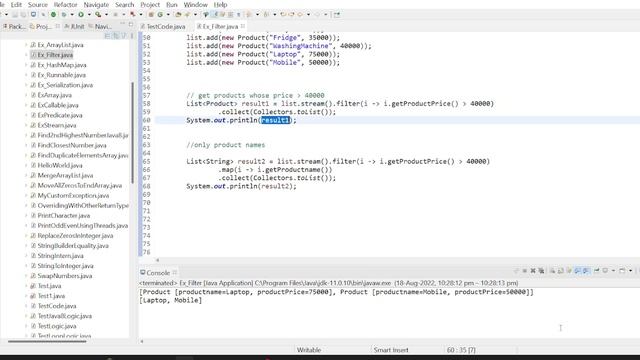The height and width of the screenshot is (360, 640).
Task: Select StringIntern.java in Package Explorer
Action: point(60,256)
